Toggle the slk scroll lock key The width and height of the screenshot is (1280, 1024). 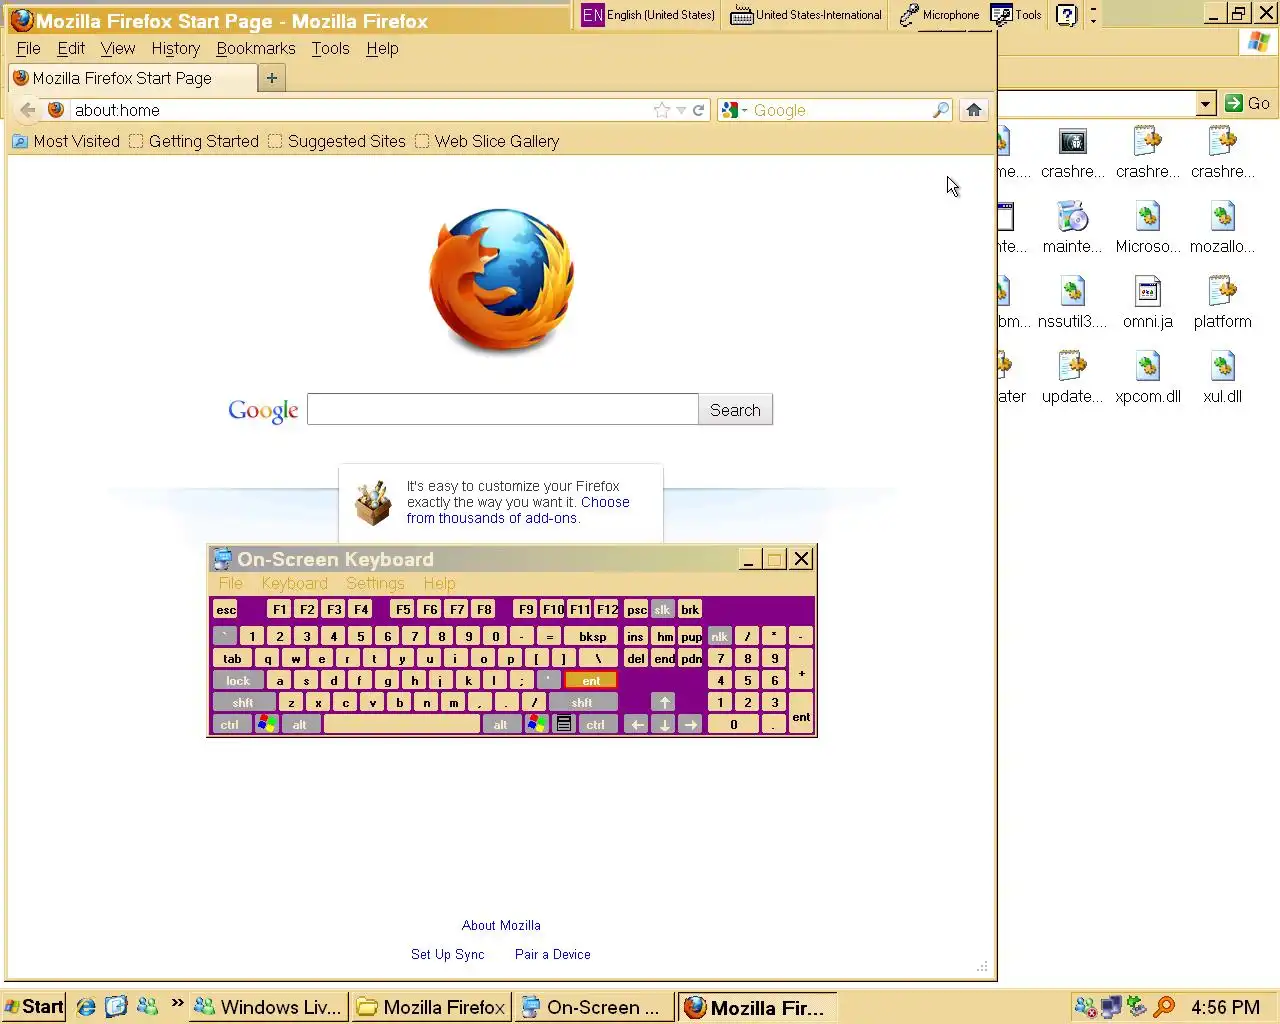click(662, 609)
